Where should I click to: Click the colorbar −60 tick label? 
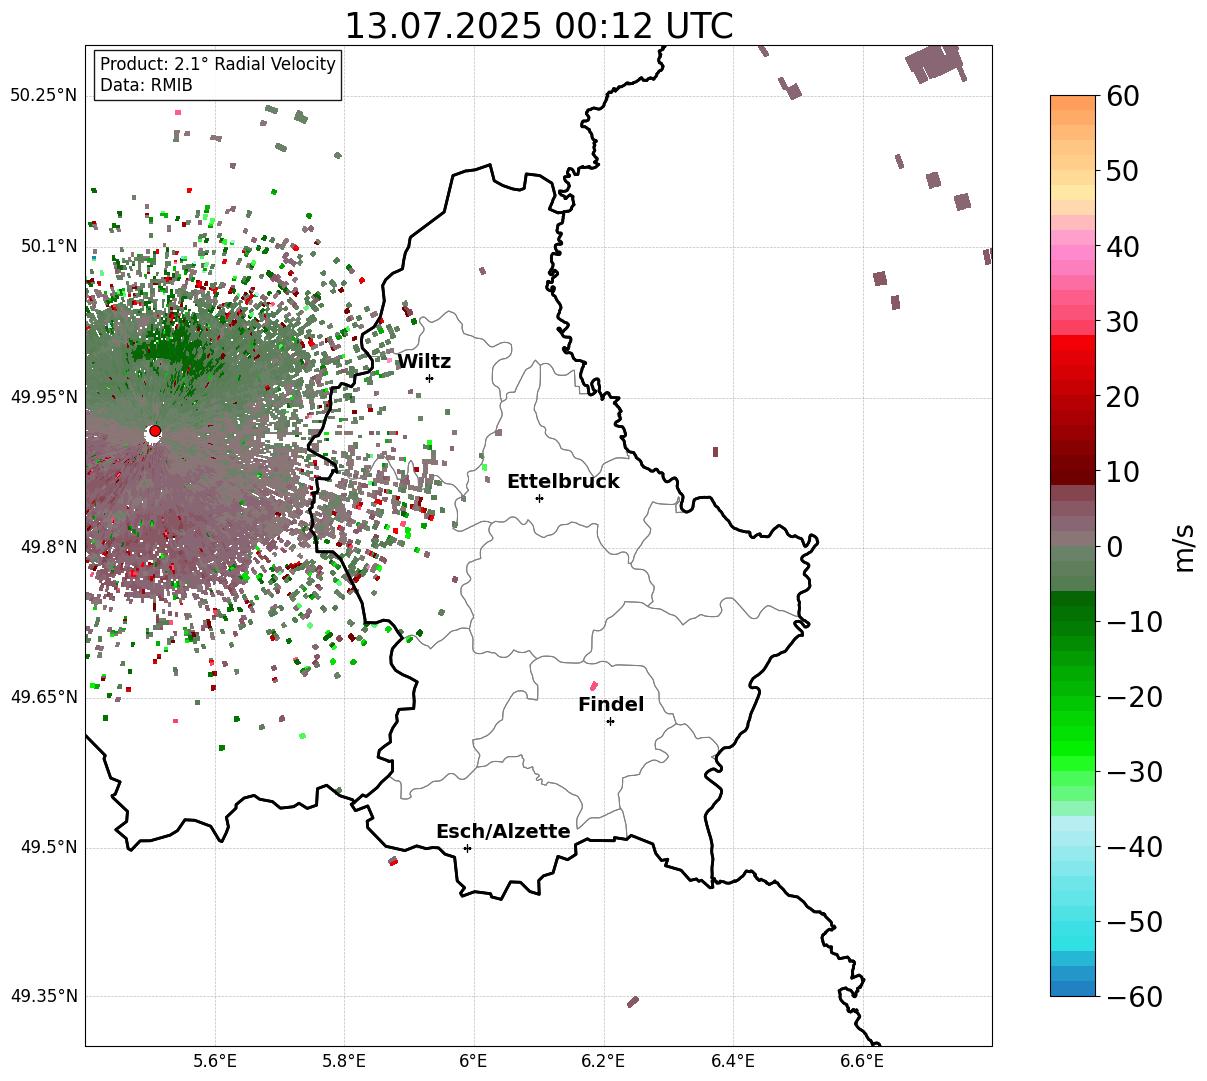coord(1134,996)
